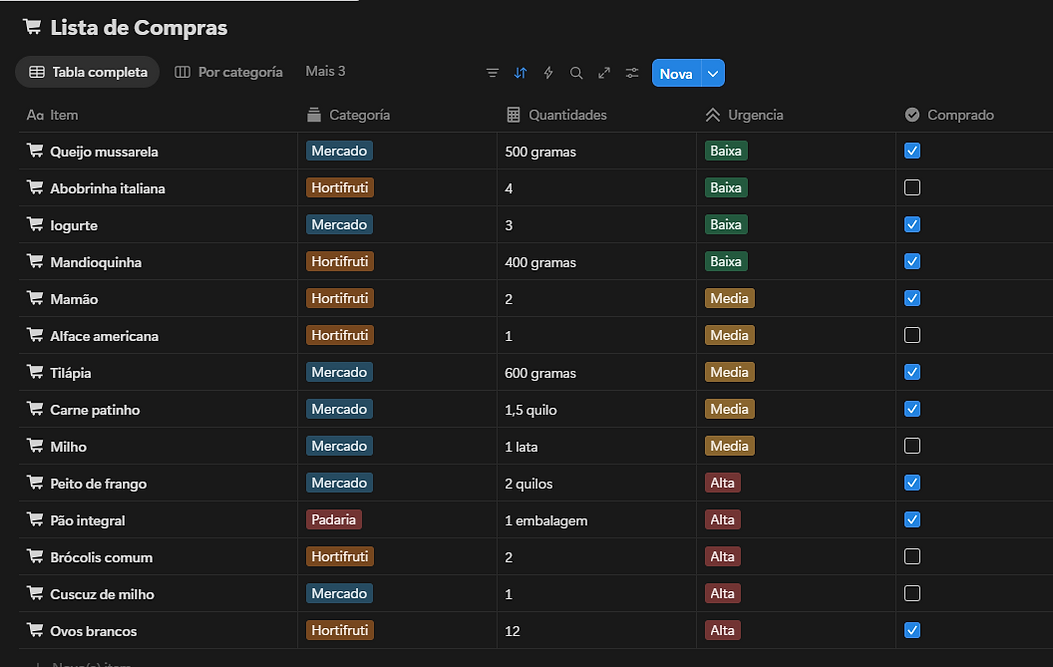The height and width of the screenshot is (667, 1053).
Task: Switch to Tabla completa view tab
Action: (x=87, y=72)
